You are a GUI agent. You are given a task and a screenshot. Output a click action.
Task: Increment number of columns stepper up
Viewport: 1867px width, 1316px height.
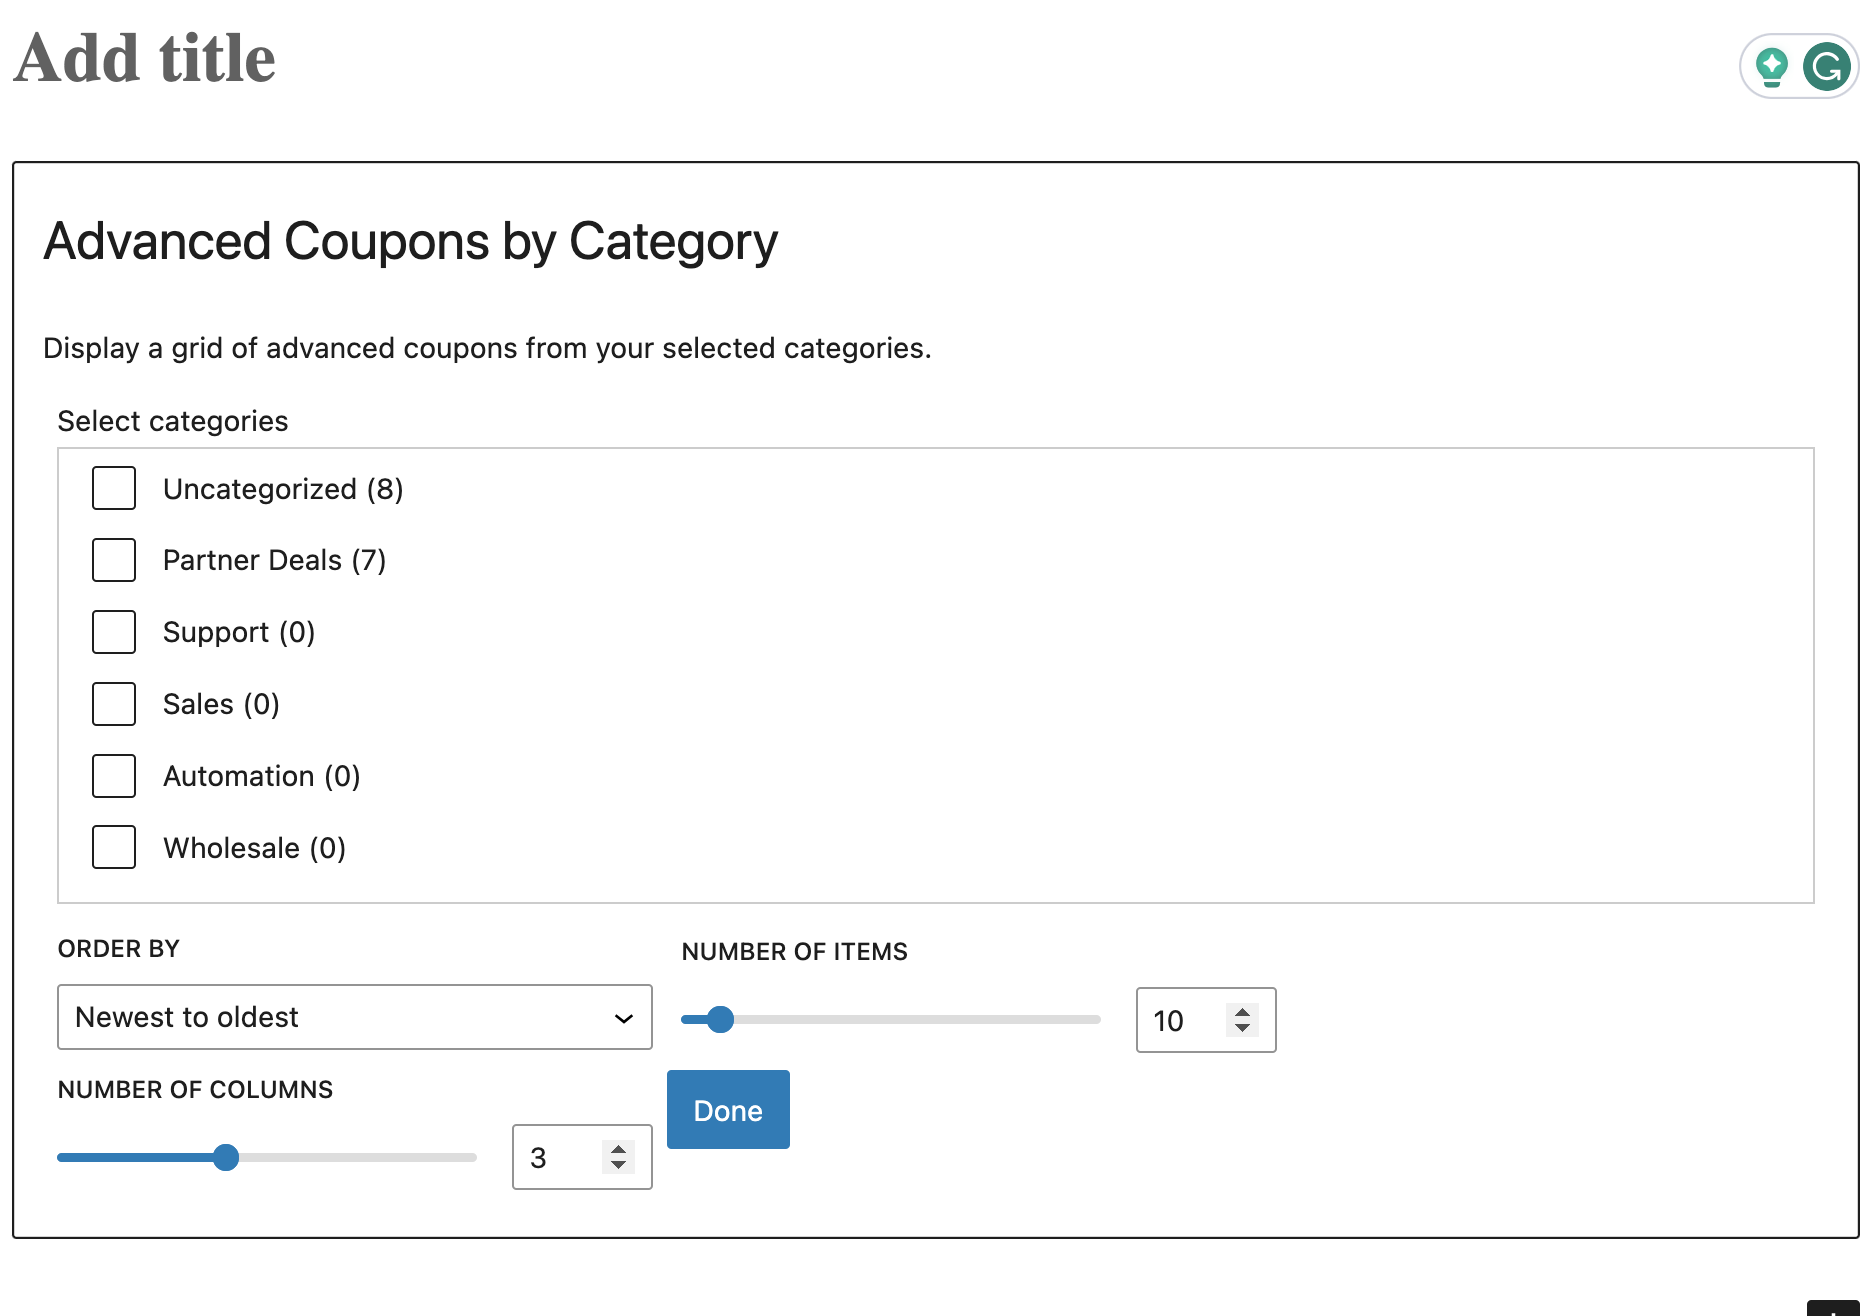click(619, 1149)
